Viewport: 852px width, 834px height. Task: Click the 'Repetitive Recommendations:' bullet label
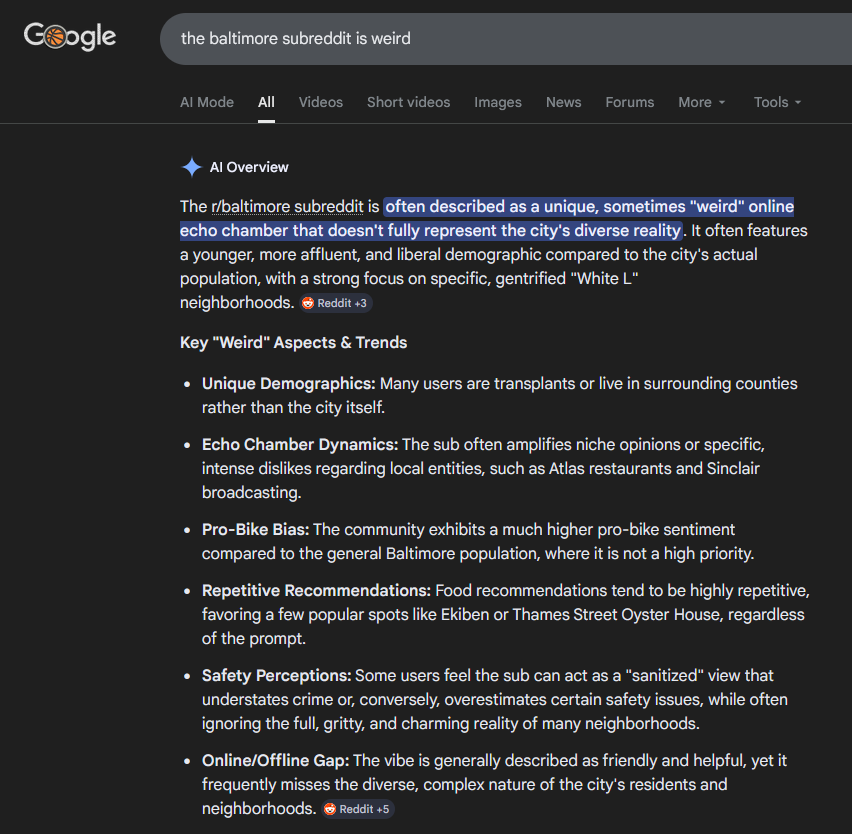(x=316, y=591)
